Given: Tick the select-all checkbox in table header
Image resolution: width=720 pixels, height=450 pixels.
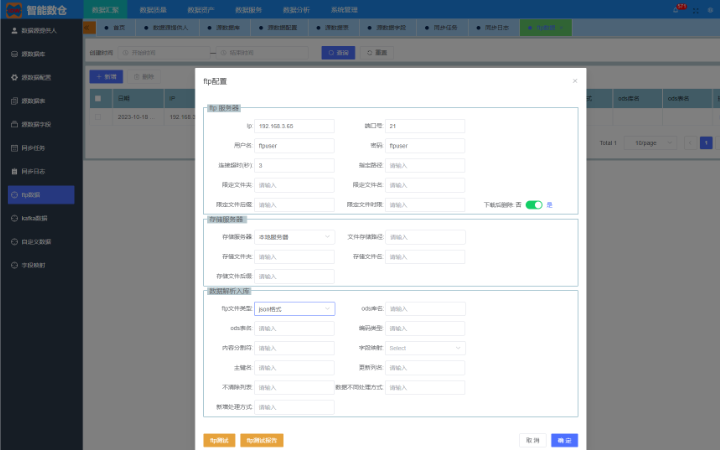Looking at the screenshot, I should point(98,98).
